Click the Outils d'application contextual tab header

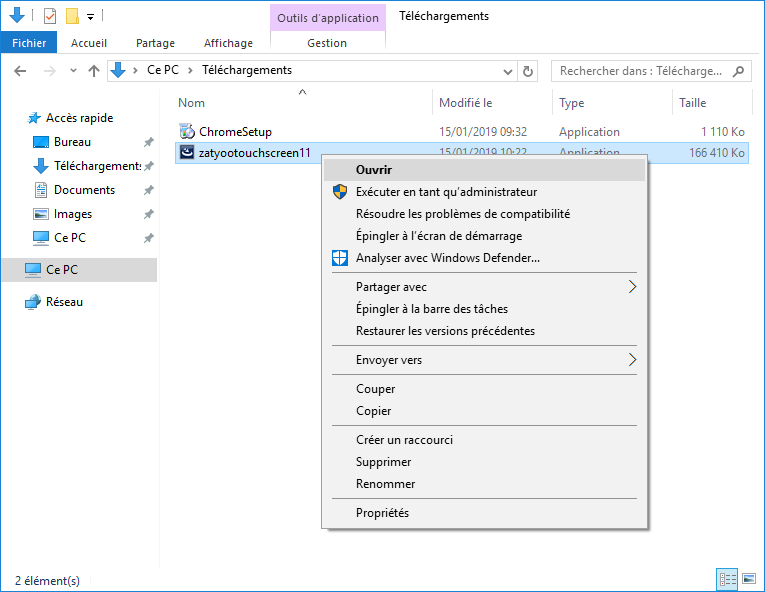pos(328,18)
